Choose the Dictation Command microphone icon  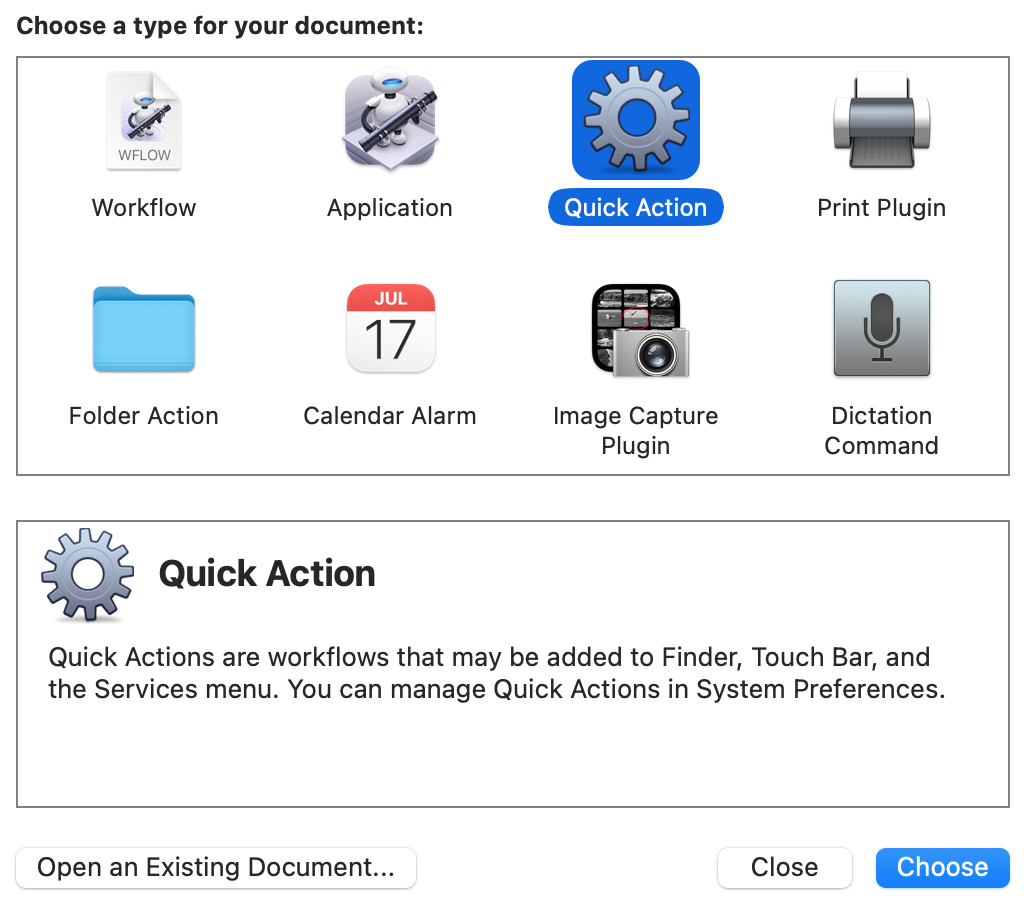point(882,328)
